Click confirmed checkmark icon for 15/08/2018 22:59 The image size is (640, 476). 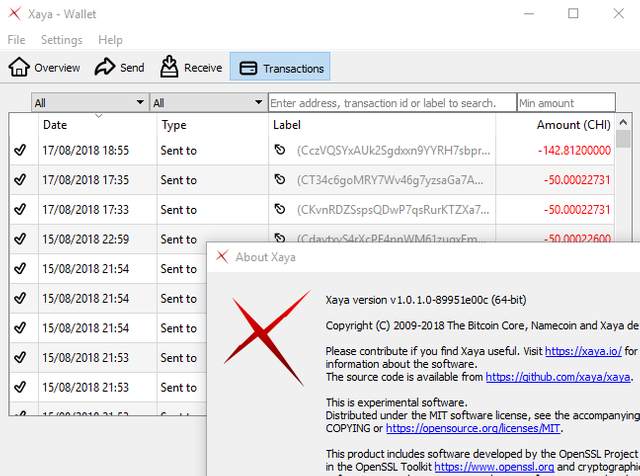20,238
